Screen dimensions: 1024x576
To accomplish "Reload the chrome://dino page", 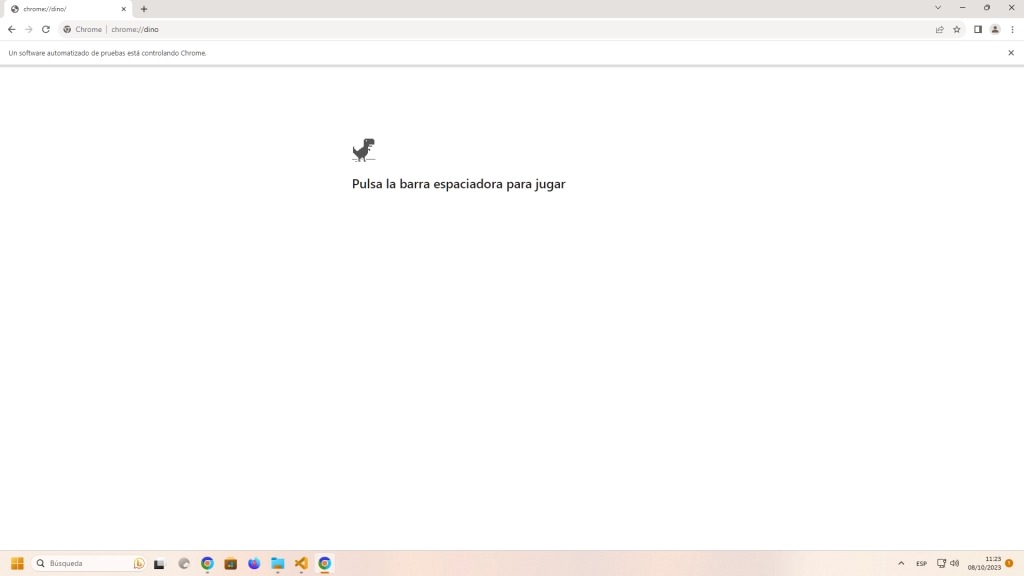I will coord(46,29).
